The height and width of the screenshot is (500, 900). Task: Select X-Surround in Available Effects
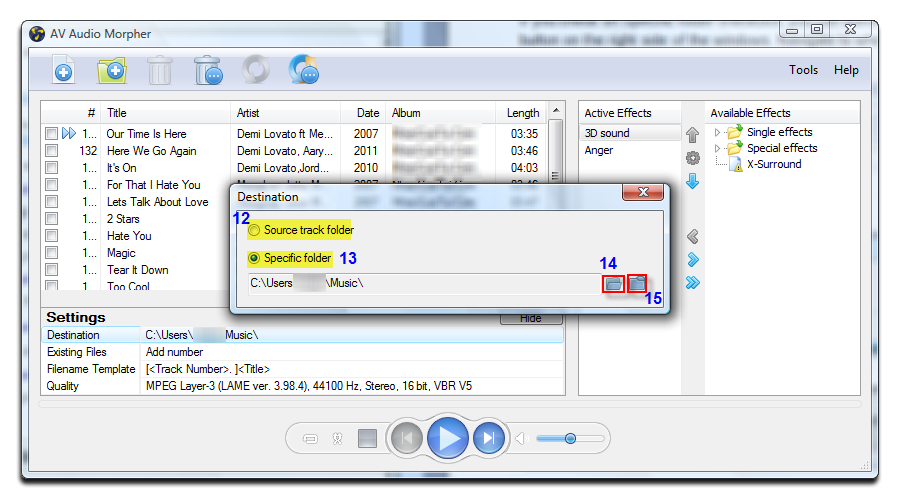pyautogui.click(x=774, y=164)
